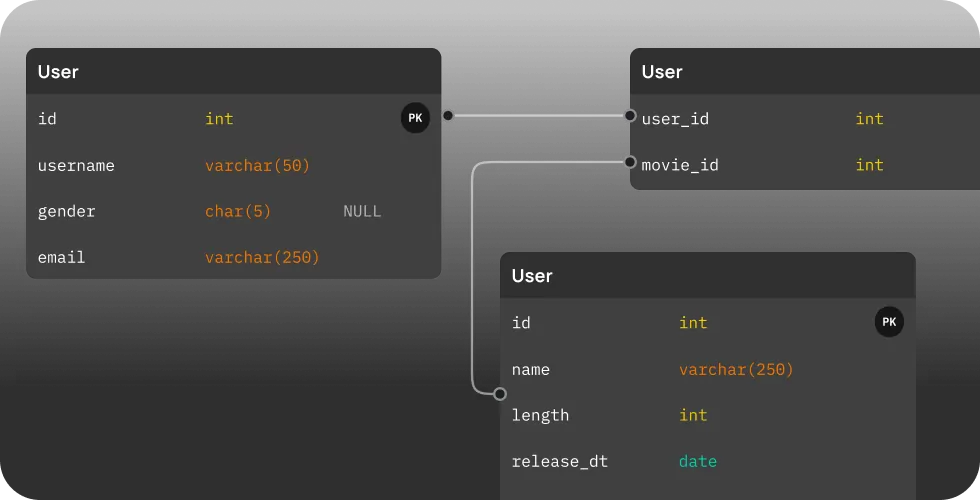Select the connector endpoint near the length row
This screenshot has height=500, width=980.
click(x=499, y=394)
